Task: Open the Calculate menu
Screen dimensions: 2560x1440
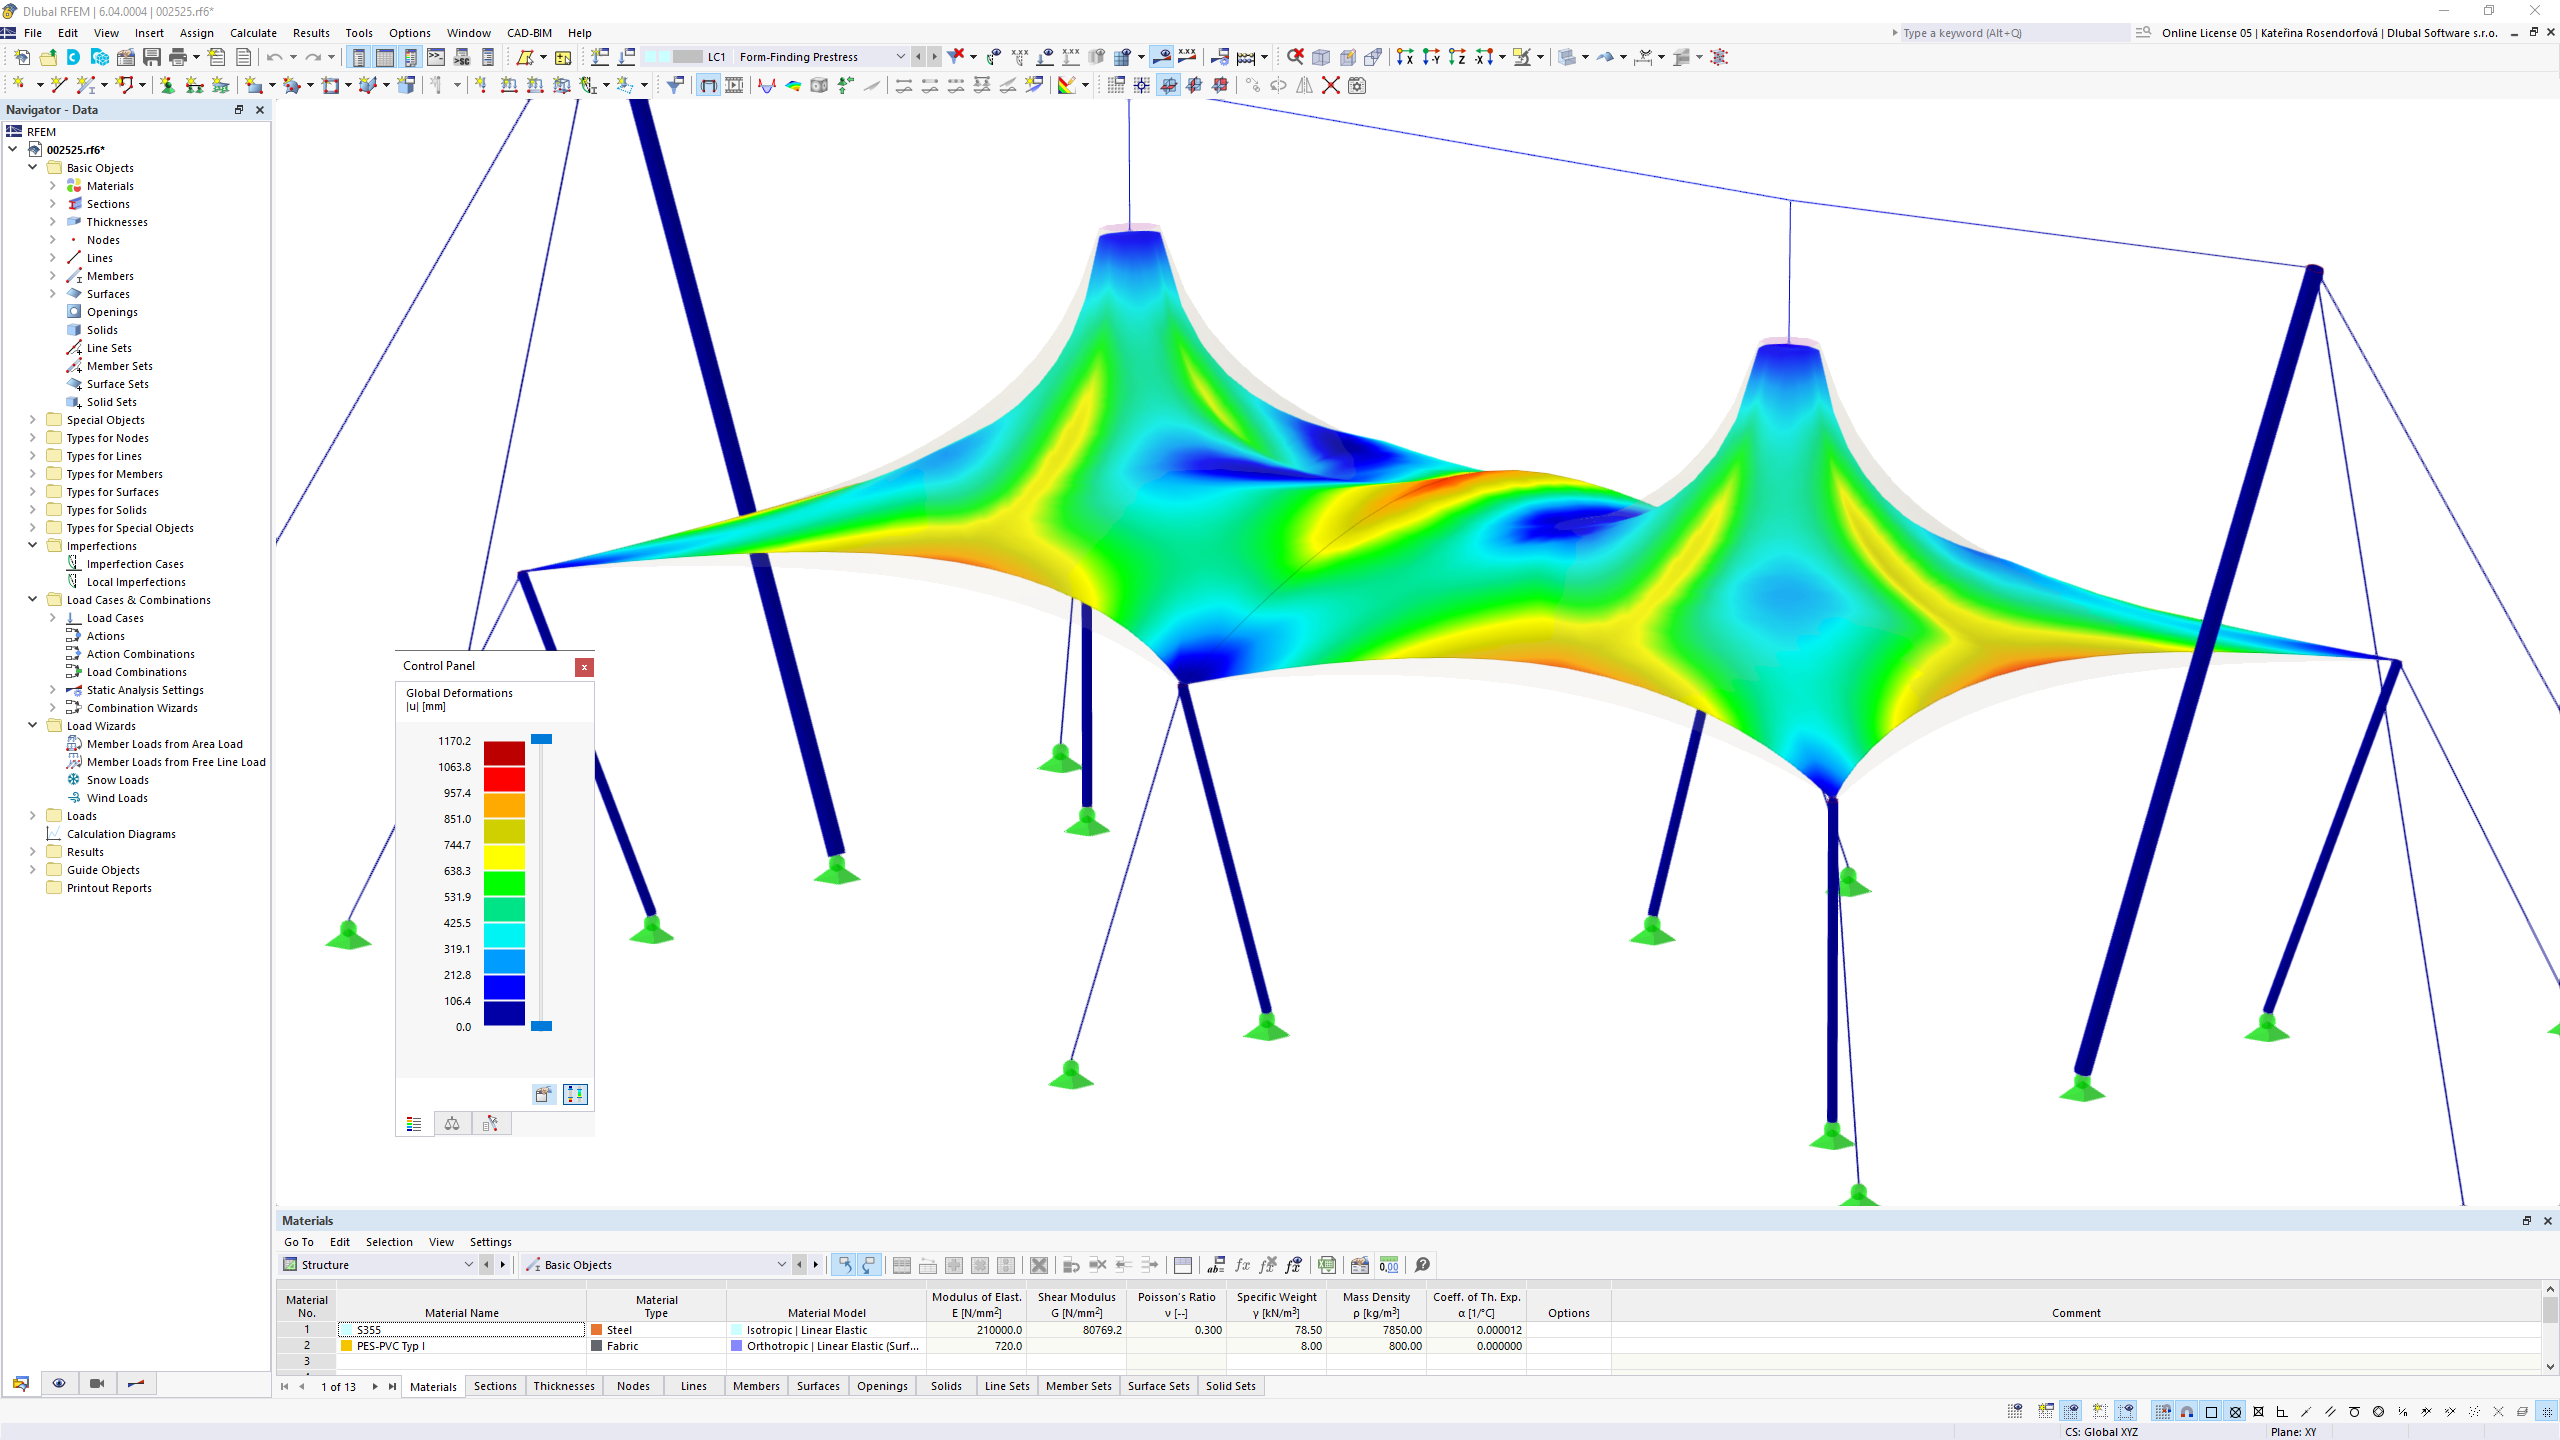Action: (x=251, y=32)
